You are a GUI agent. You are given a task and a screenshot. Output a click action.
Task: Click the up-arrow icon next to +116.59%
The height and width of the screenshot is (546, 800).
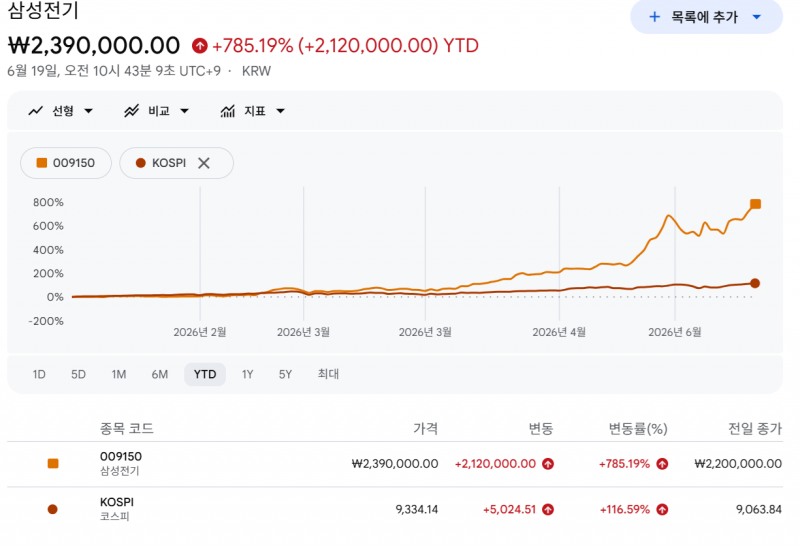point(662,509)
